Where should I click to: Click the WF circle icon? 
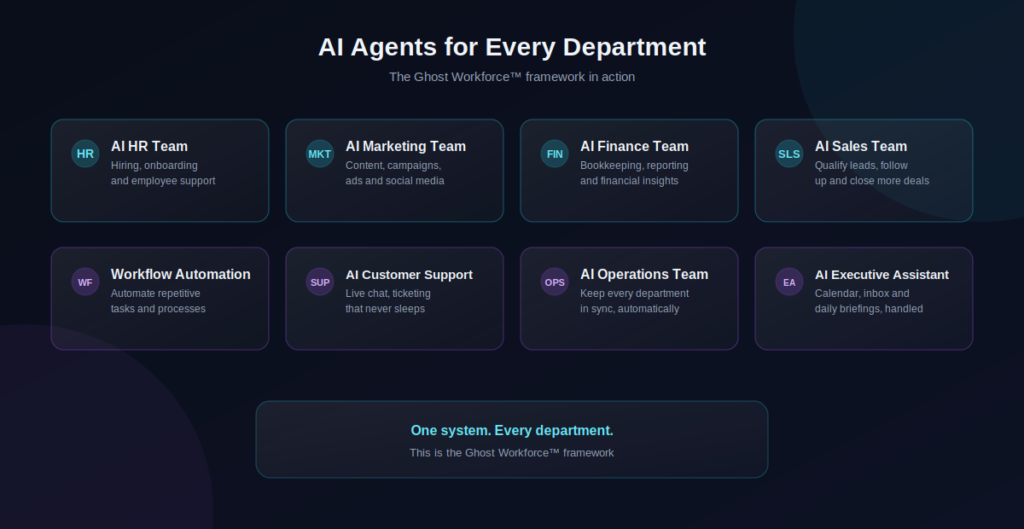point(85,282)
